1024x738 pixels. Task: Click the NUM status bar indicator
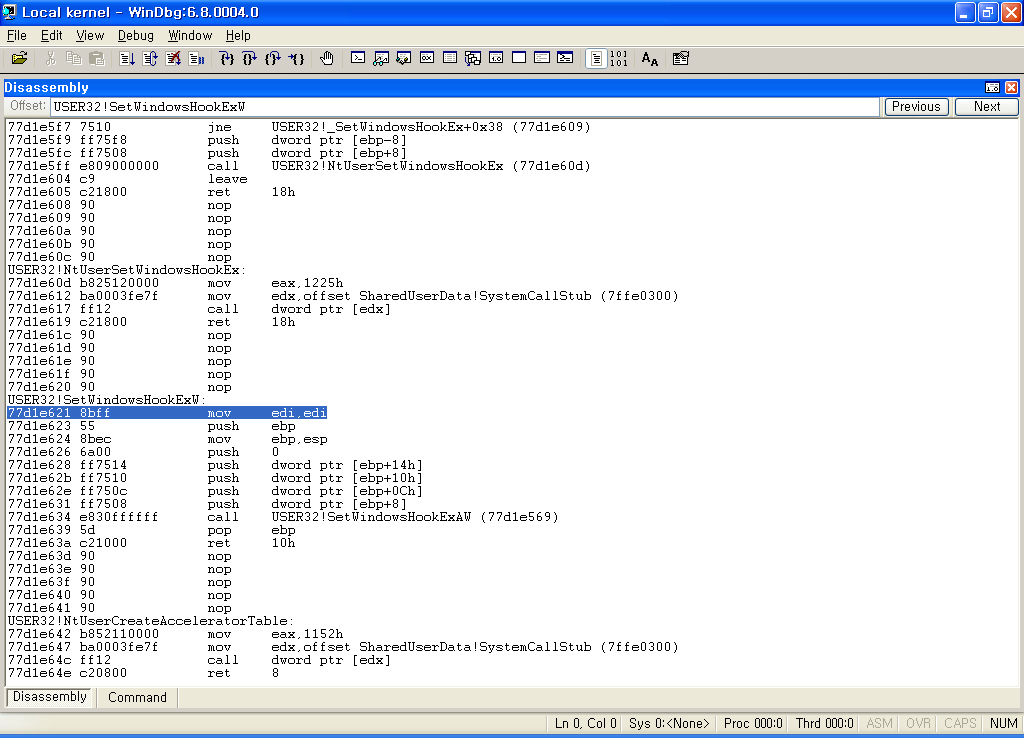click(1003, 723)
